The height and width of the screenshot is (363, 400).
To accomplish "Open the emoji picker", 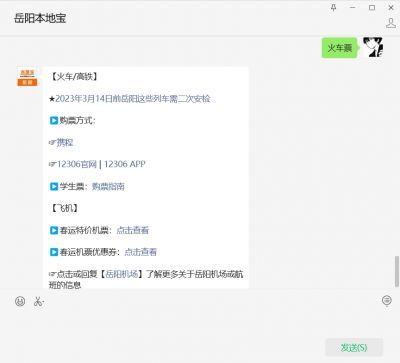I will click(20, 301).
